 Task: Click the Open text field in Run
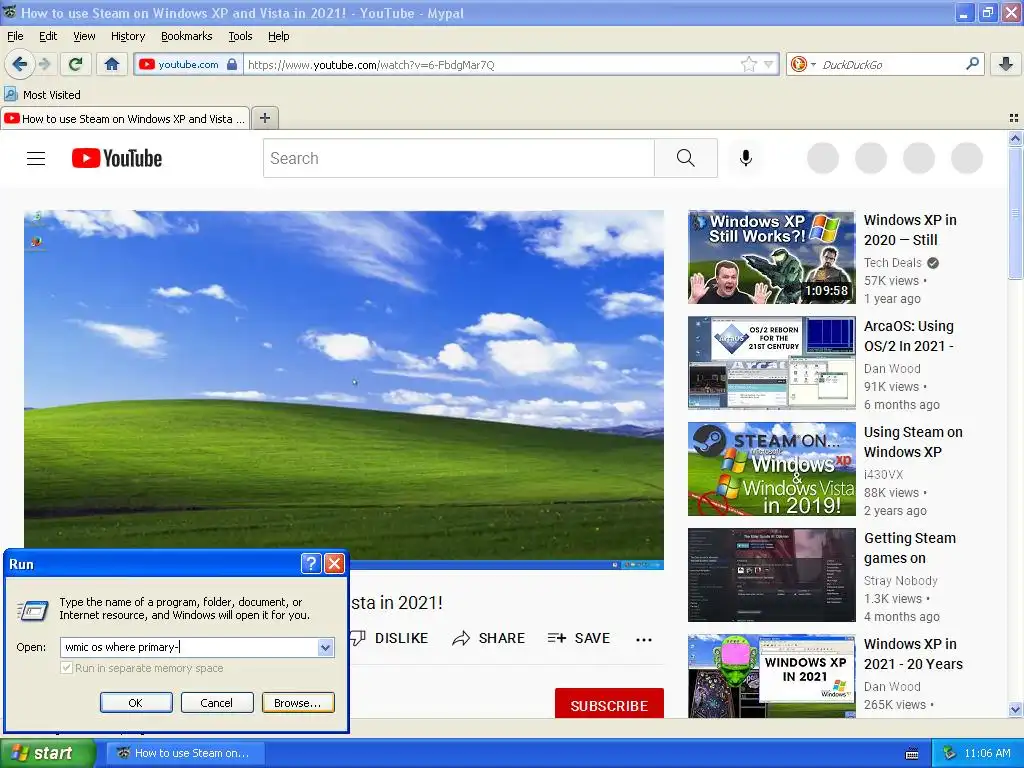tap(189, 647)
